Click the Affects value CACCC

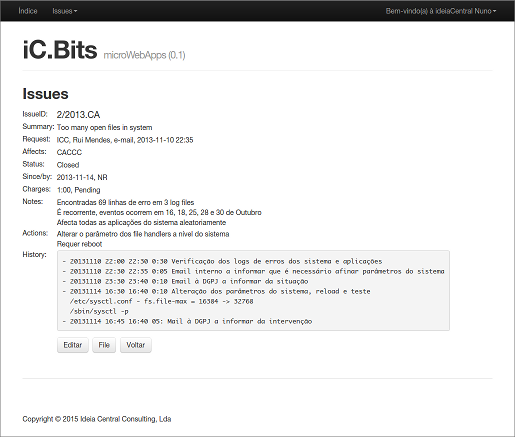click(x=69, y=152)
